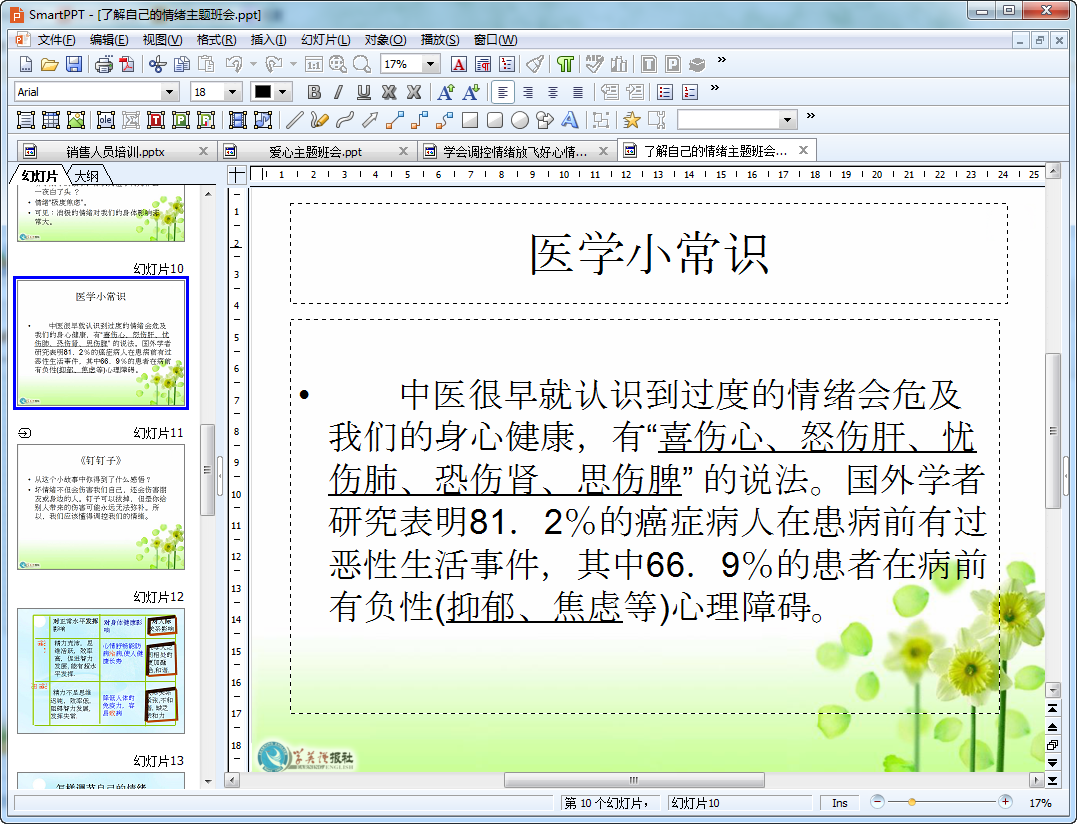Screen dimensions: 1077x824
Task: Open the font color dropdown arrow
Action: click(x=282, y=92)
